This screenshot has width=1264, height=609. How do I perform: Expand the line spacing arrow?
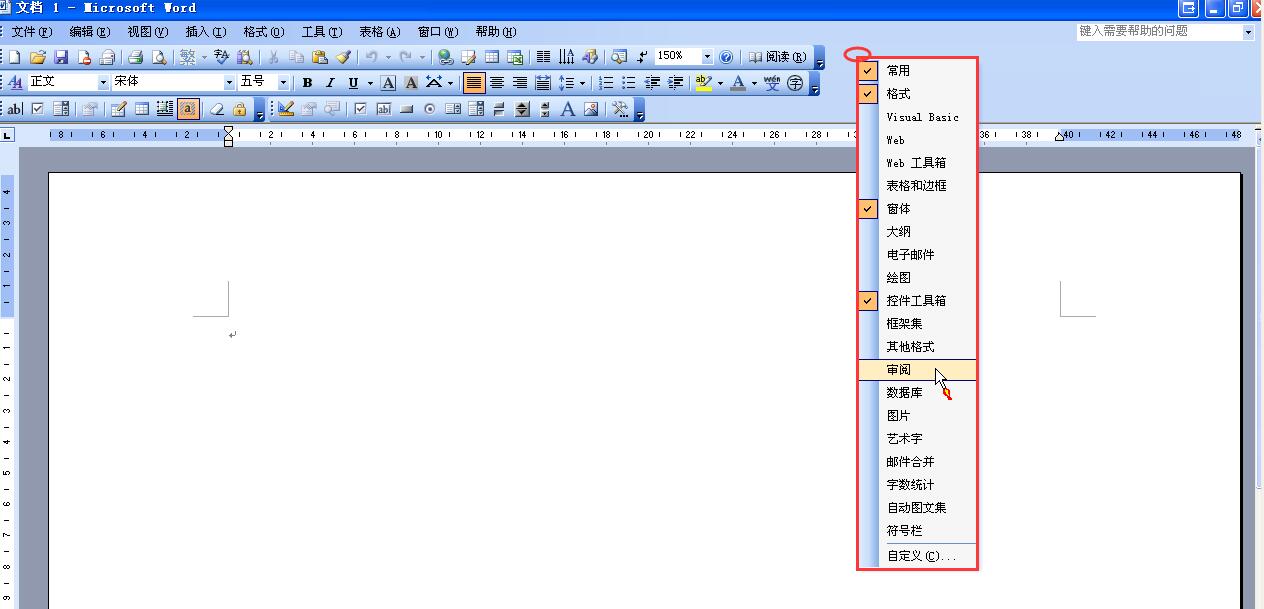[x=582, y=83]
